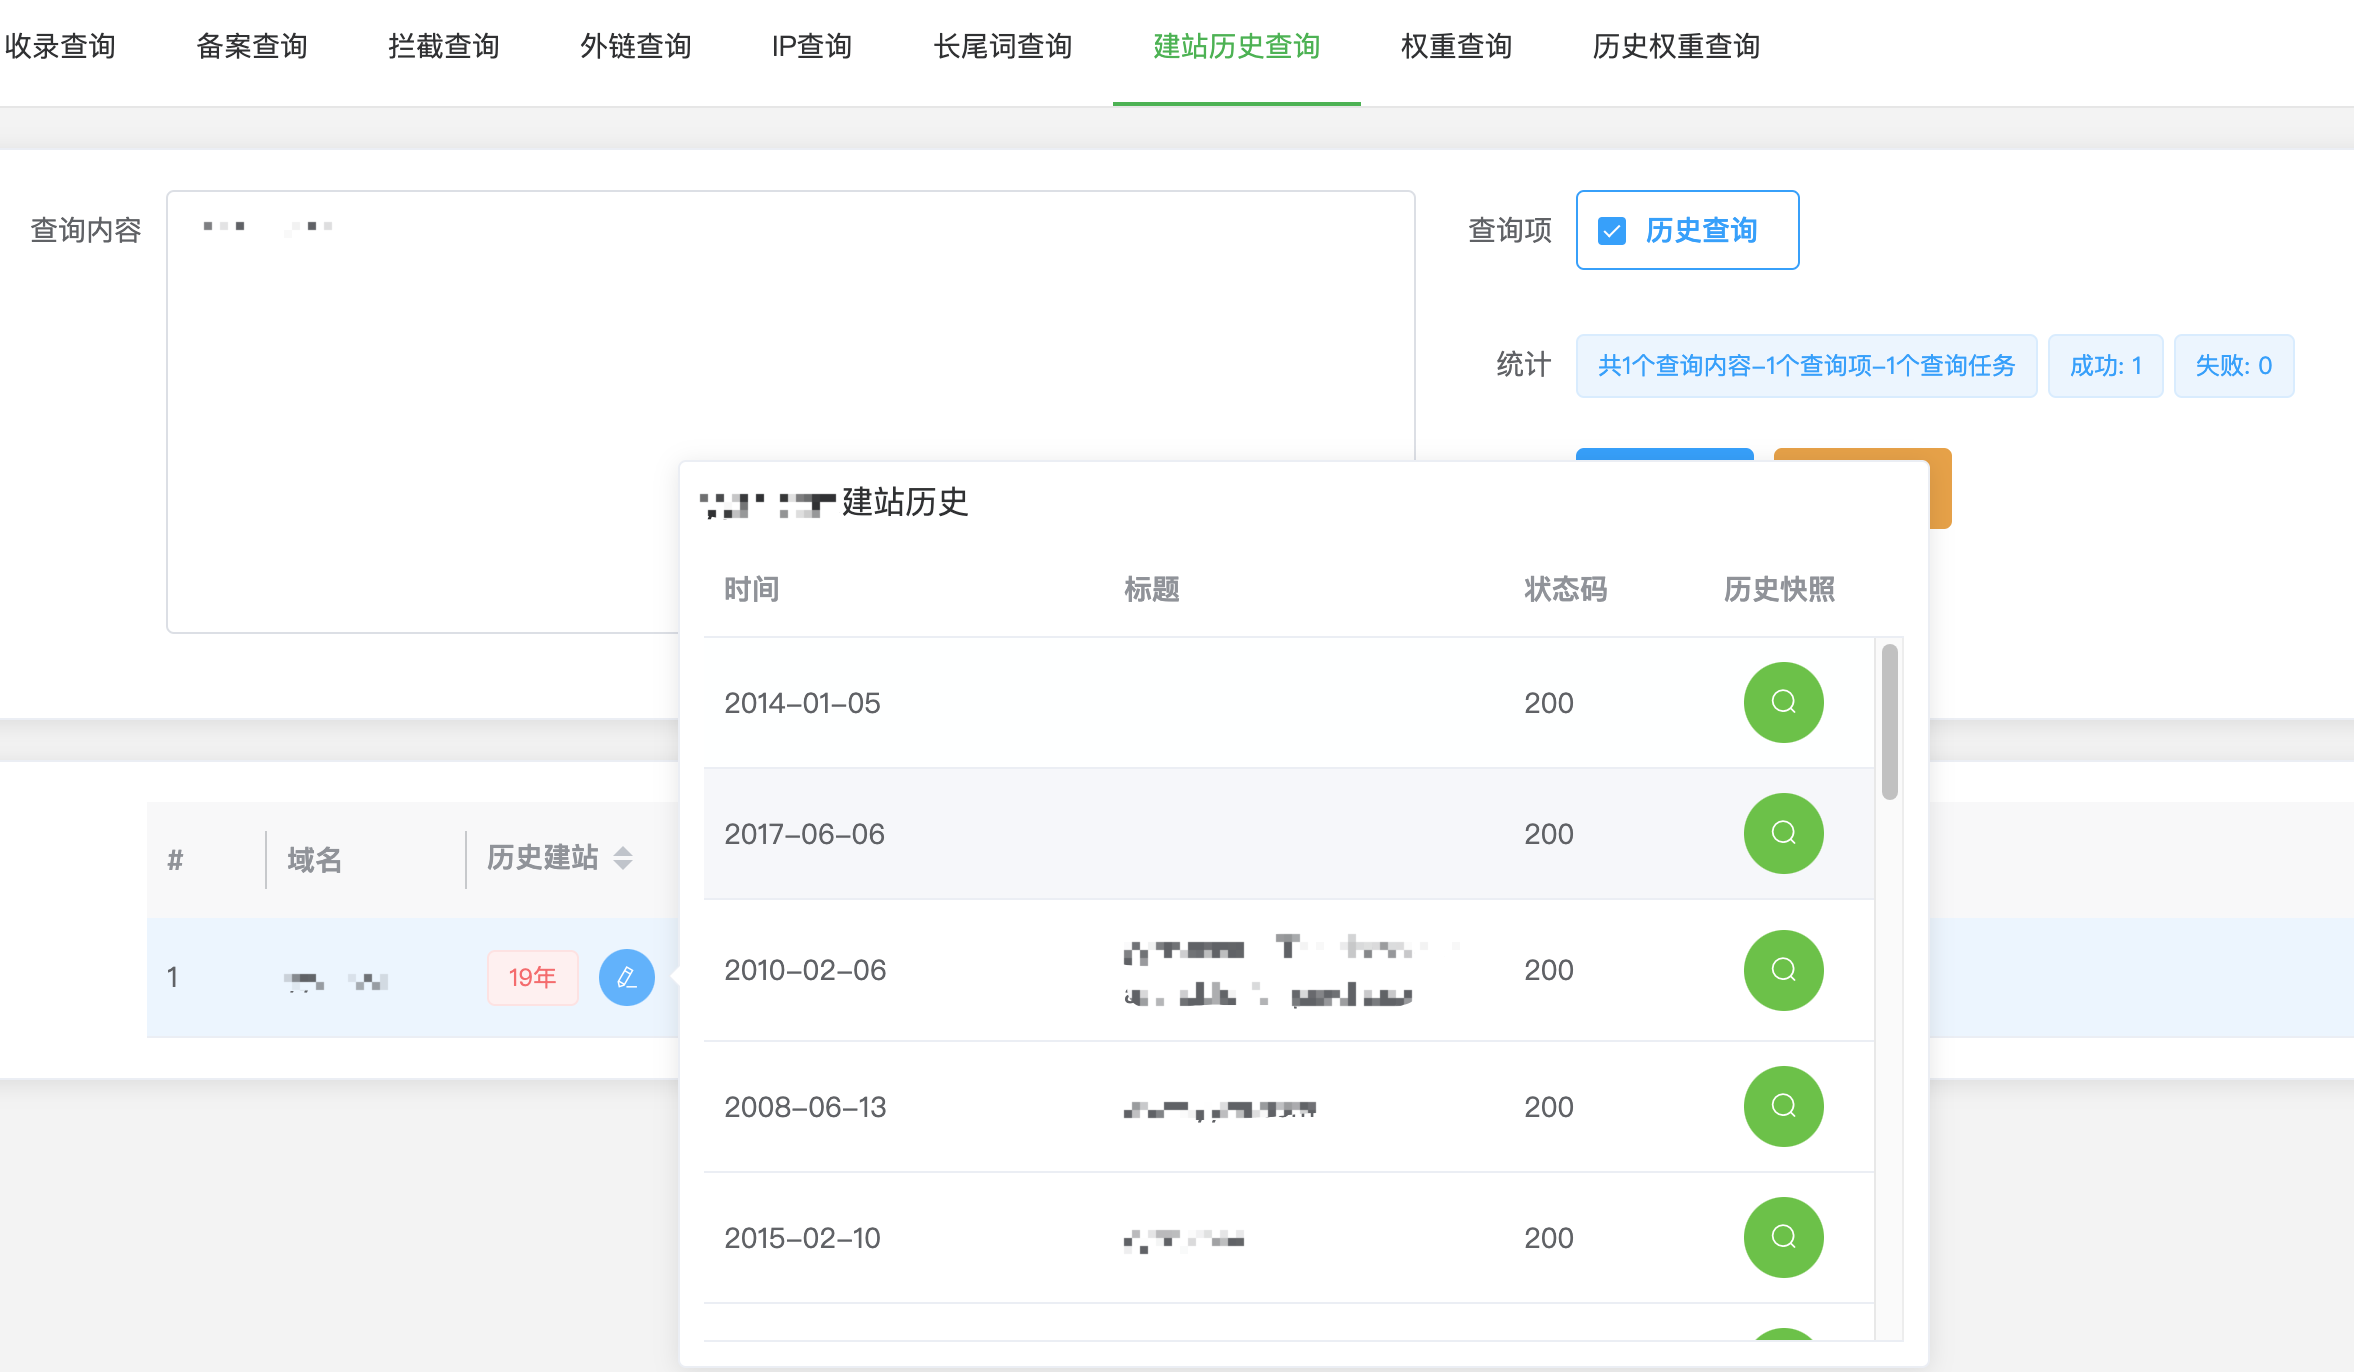Switch to the 收录查询 tab
This screenshot has width=2354, height=1372.
(x=60, y=46)
